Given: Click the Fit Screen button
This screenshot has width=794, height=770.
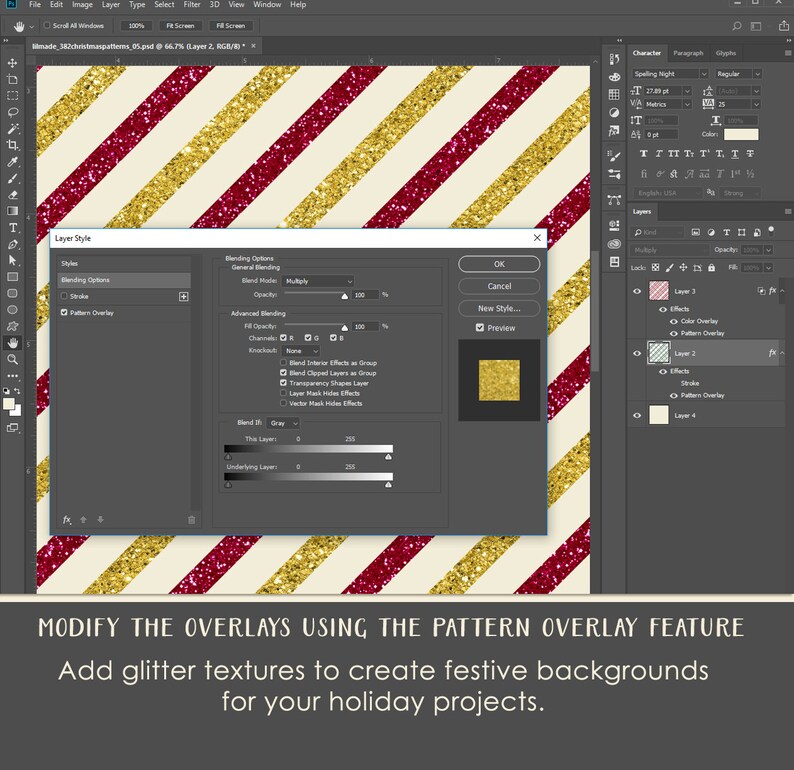Looking at the screenshot, I should tap(180, 26).
